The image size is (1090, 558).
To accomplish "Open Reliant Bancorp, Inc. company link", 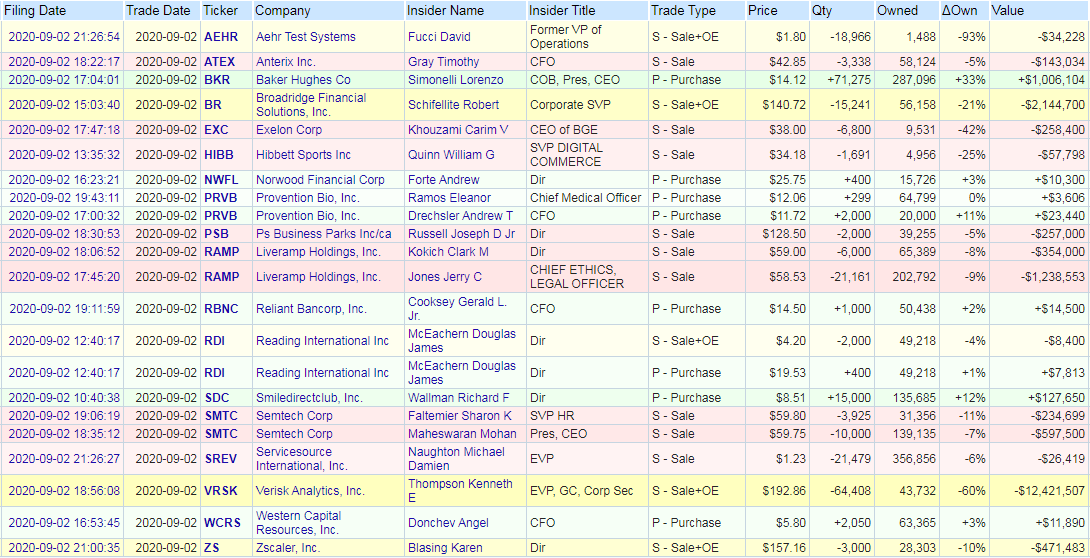I will point(311,309).
